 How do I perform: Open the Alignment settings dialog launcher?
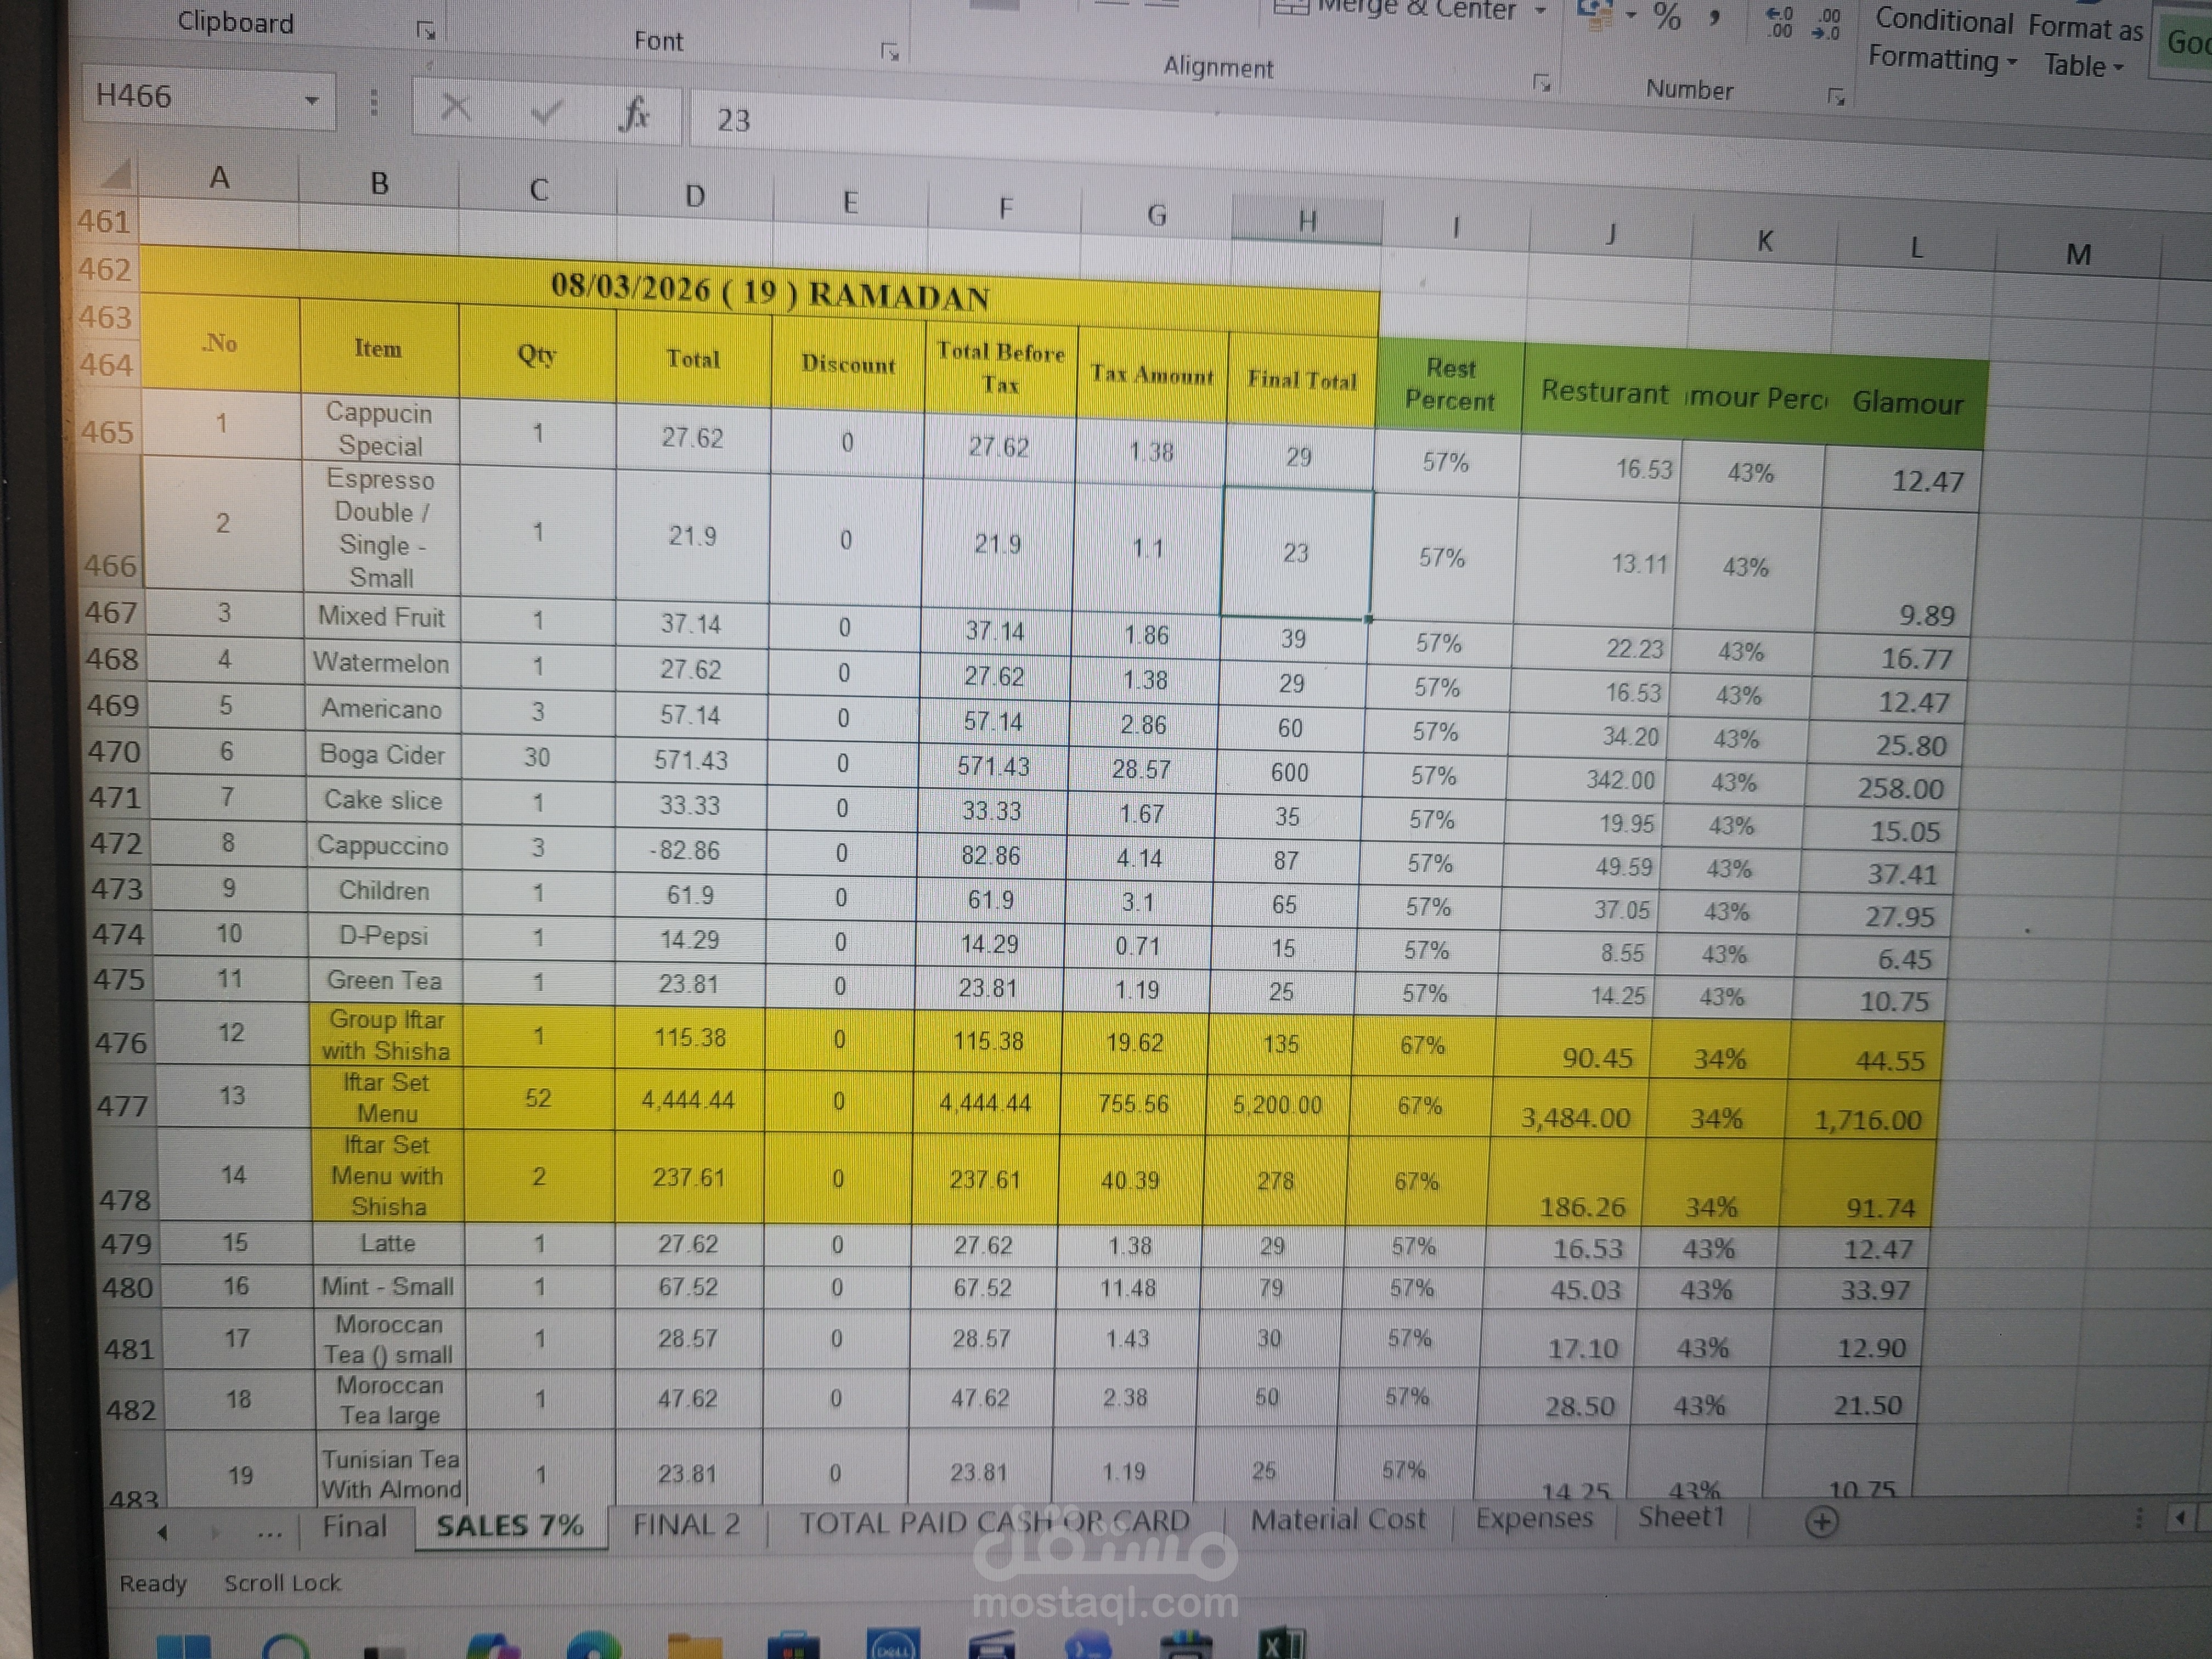1542,83
